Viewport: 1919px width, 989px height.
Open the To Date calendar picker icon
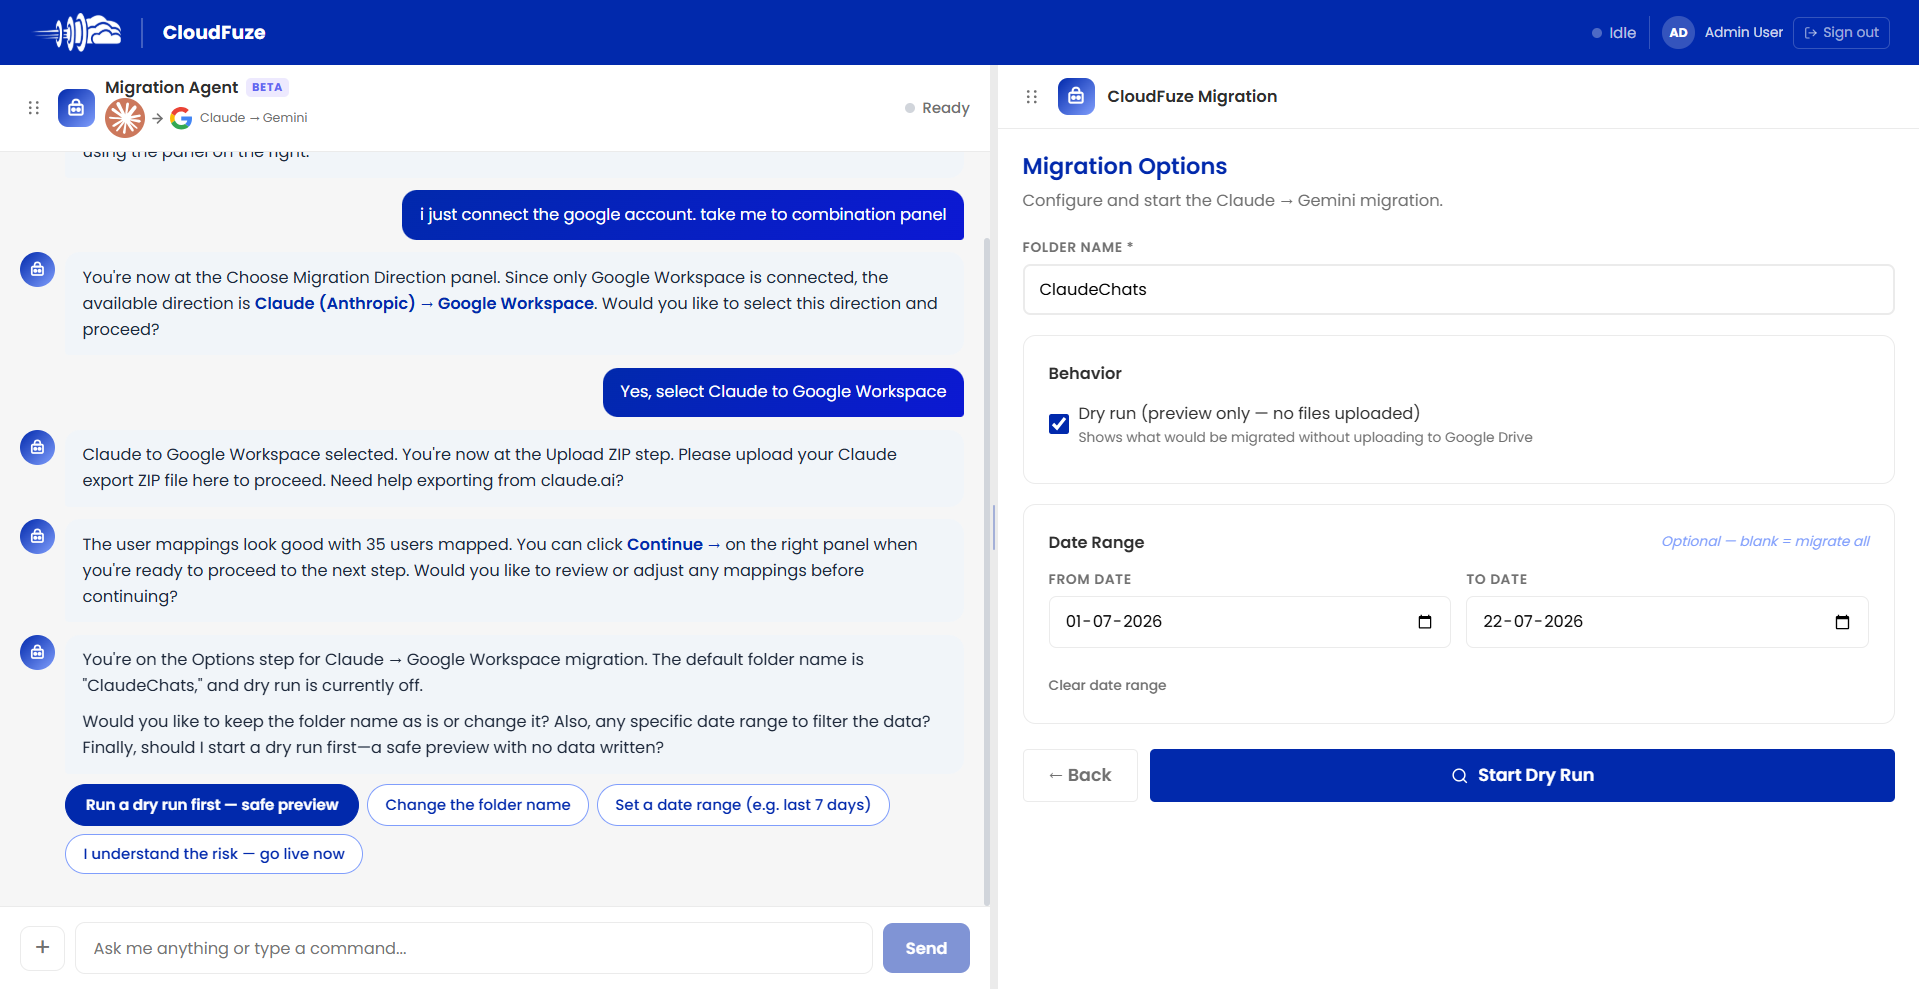1842,622
